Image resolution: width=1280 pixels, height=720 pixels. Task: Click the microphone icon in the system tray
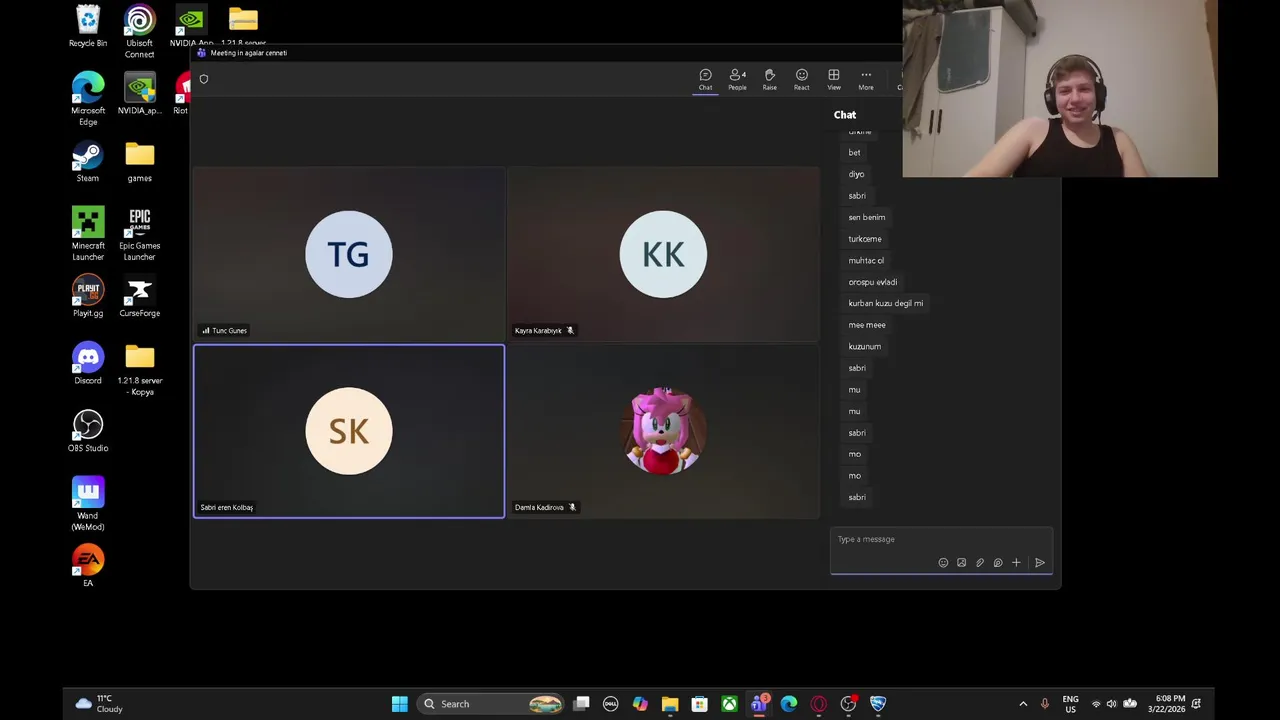pos(1045,704)
